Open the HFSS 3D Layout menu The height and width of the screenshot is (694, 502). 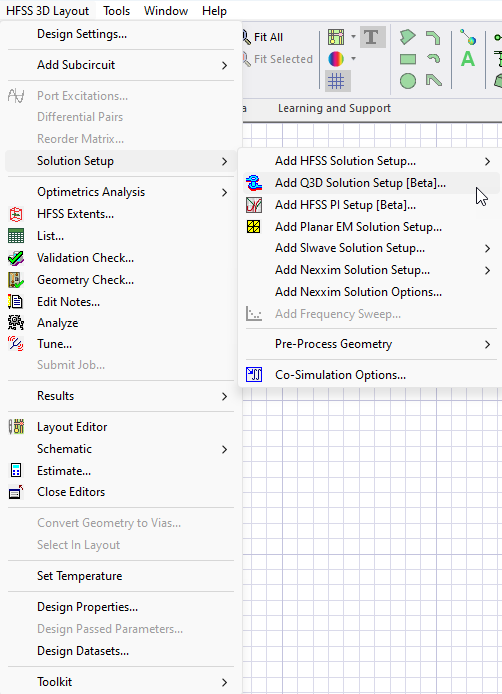point(47,11)
